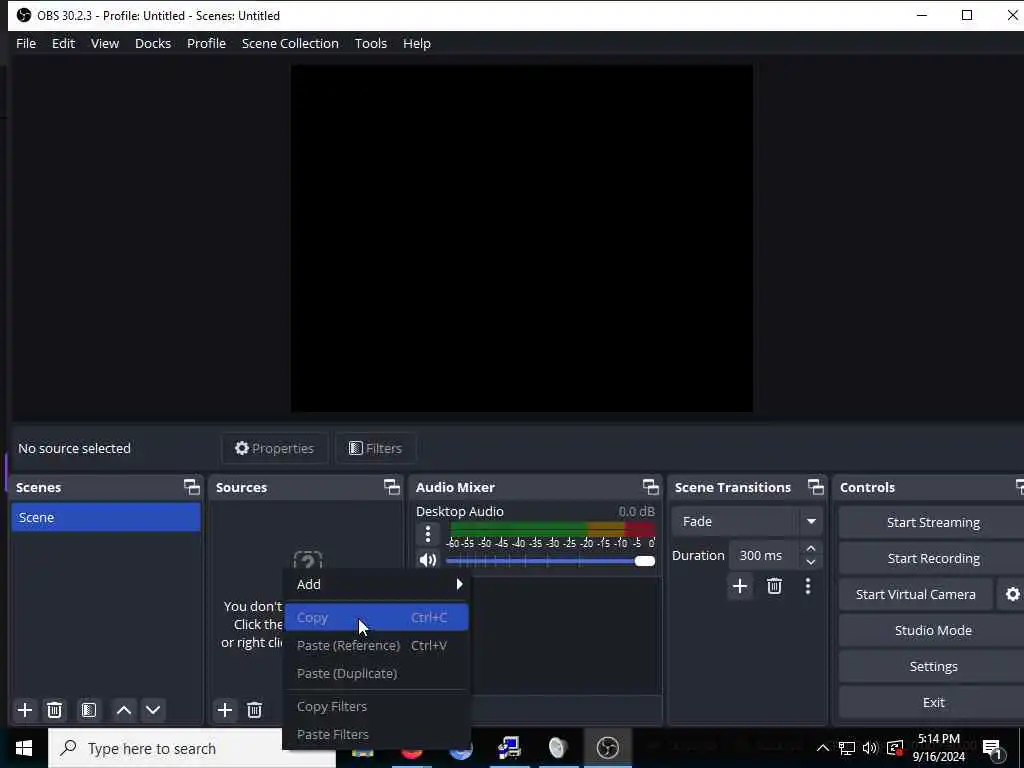Select the Scene item in Scenes list

click(x=106, y=517)
